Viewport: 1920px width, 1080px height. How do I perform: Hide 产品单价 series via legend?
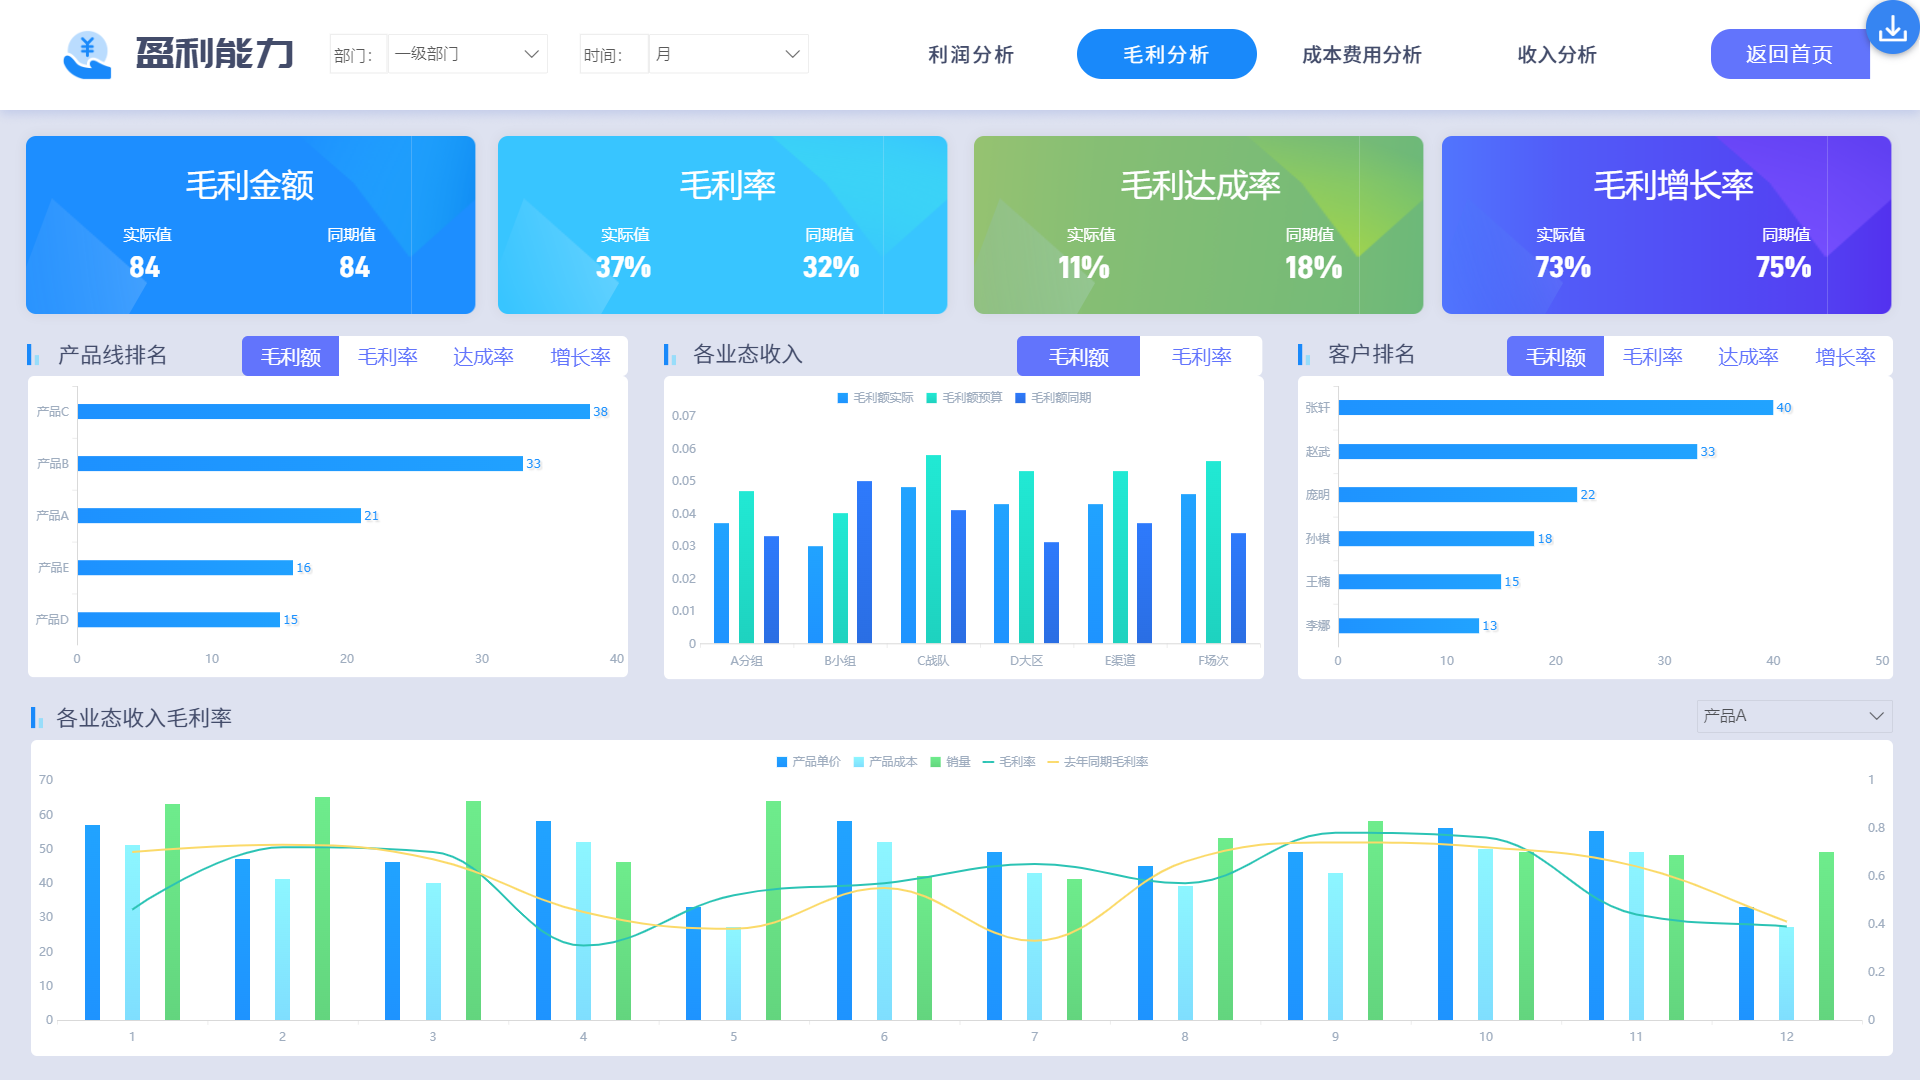point(782,762)
